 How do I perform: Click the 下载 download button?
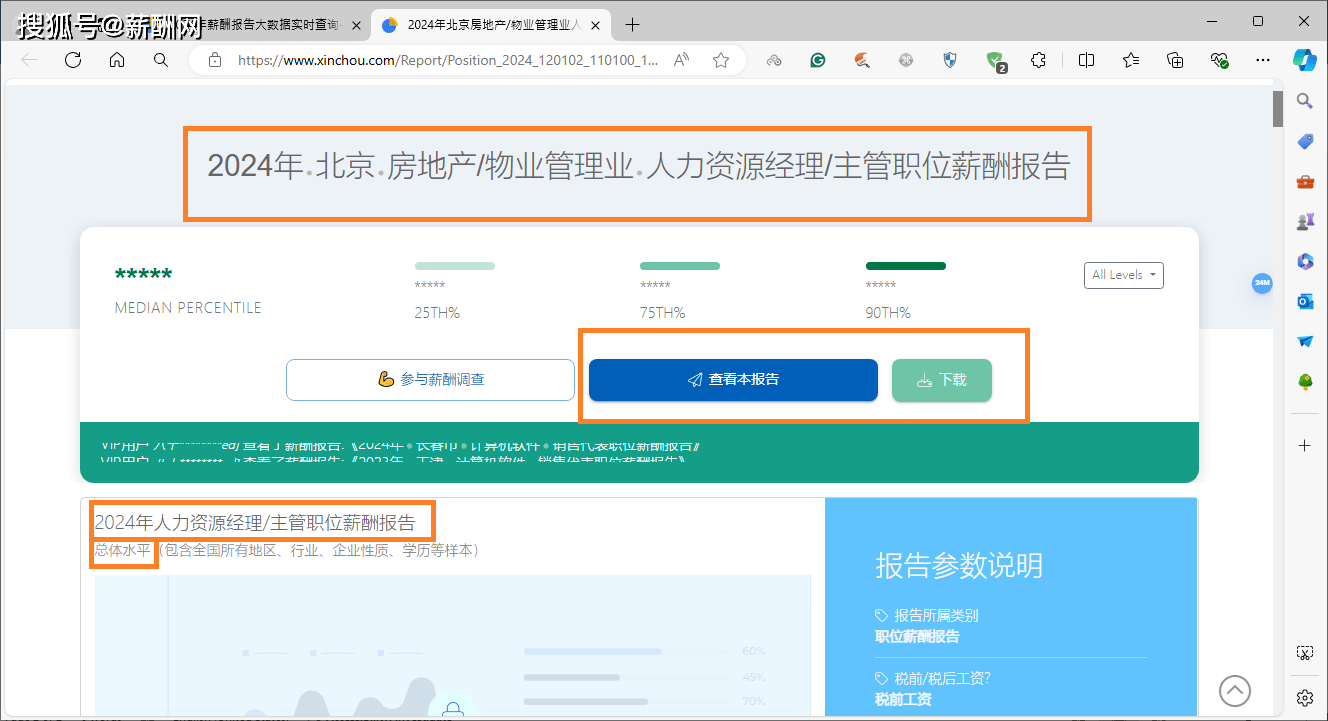pyautogui.click(x=942, y=380)
